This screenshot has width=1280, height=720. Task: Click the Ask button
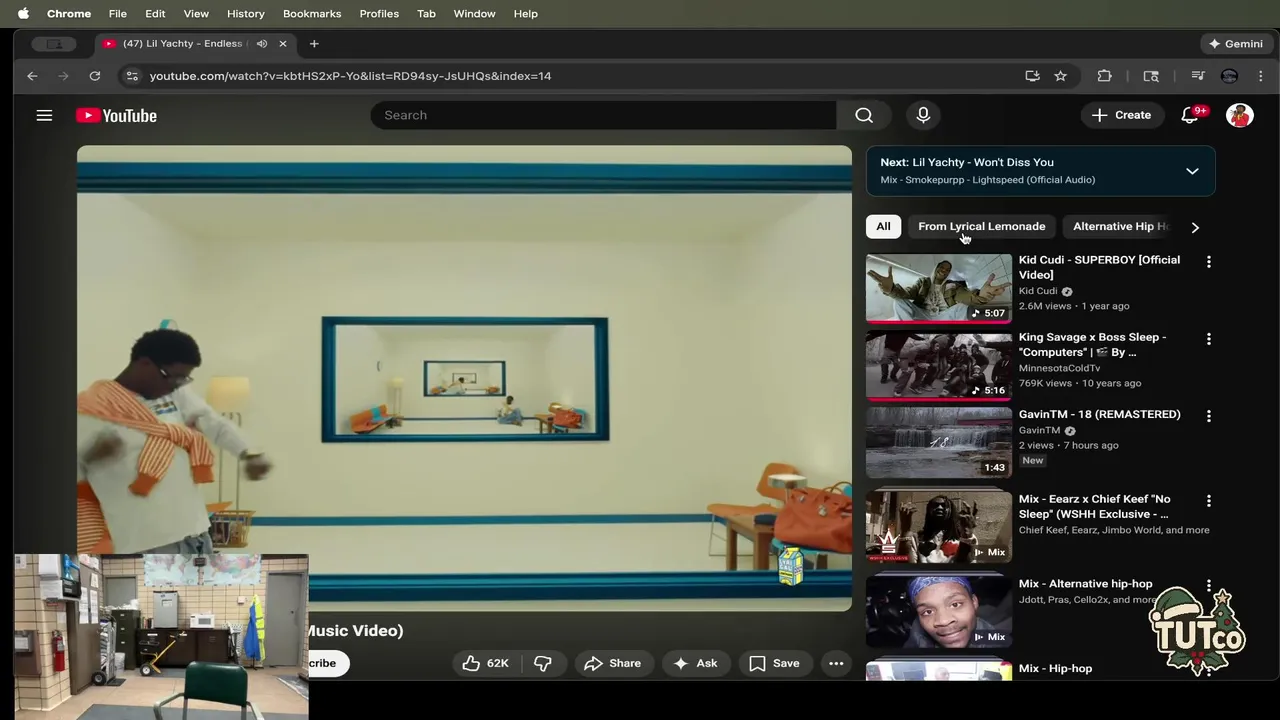point(696,663)
